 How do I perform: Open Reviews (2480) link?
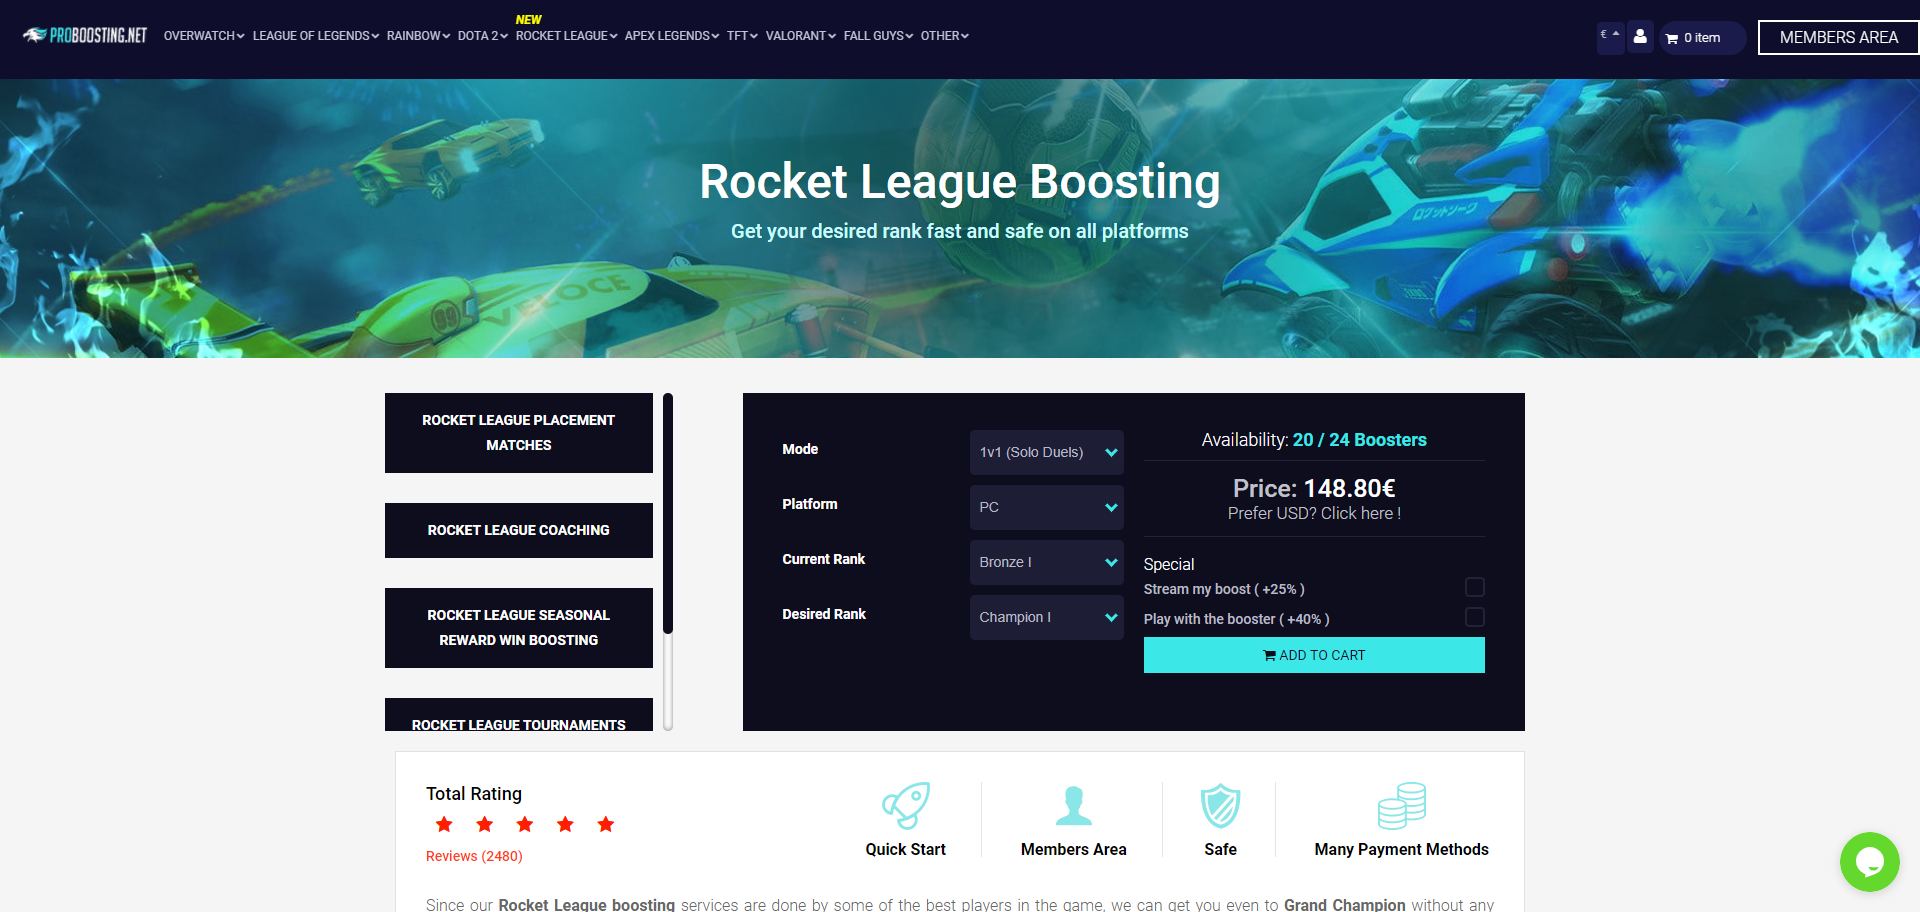tap(474, 856)
